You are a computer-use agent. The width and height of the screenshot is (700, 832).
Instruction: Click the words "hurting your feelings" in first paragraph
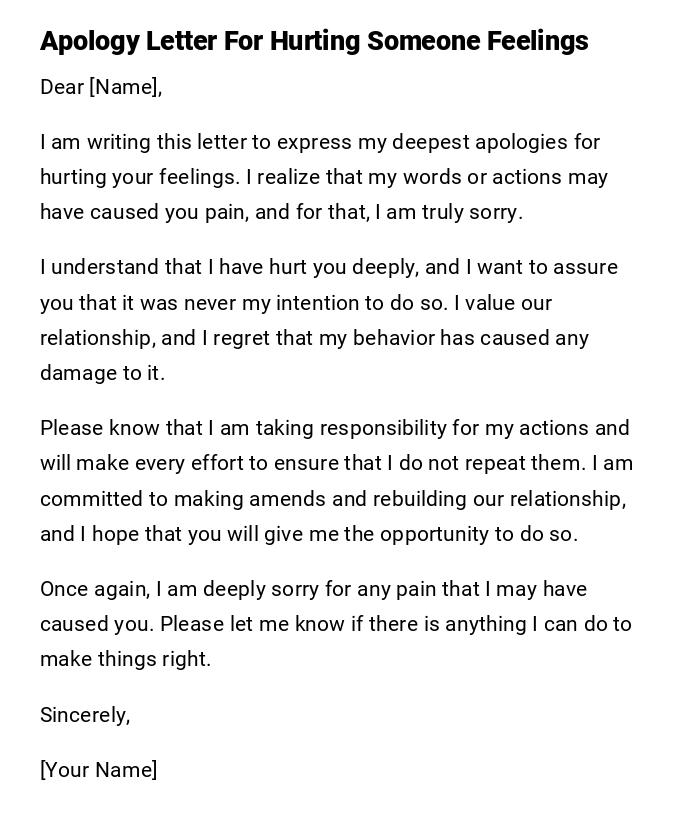pos(139,177)
